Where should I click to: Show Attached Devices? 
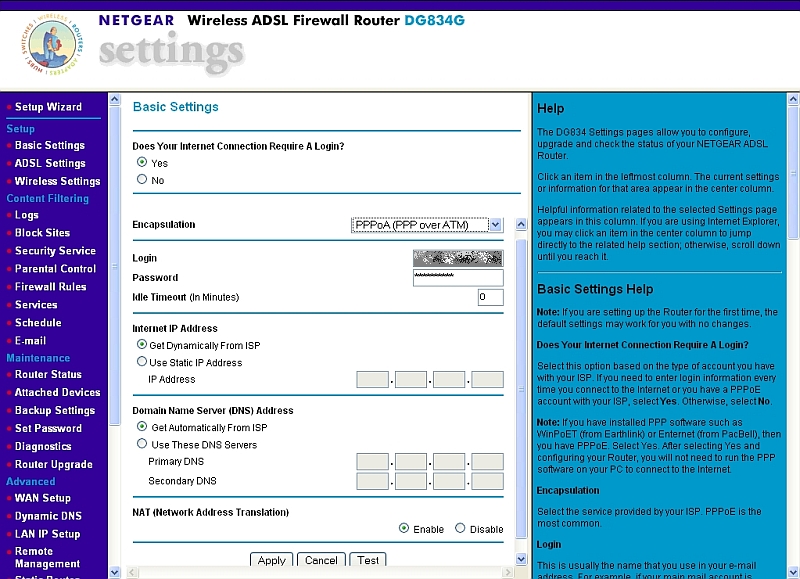pos(57,393)
